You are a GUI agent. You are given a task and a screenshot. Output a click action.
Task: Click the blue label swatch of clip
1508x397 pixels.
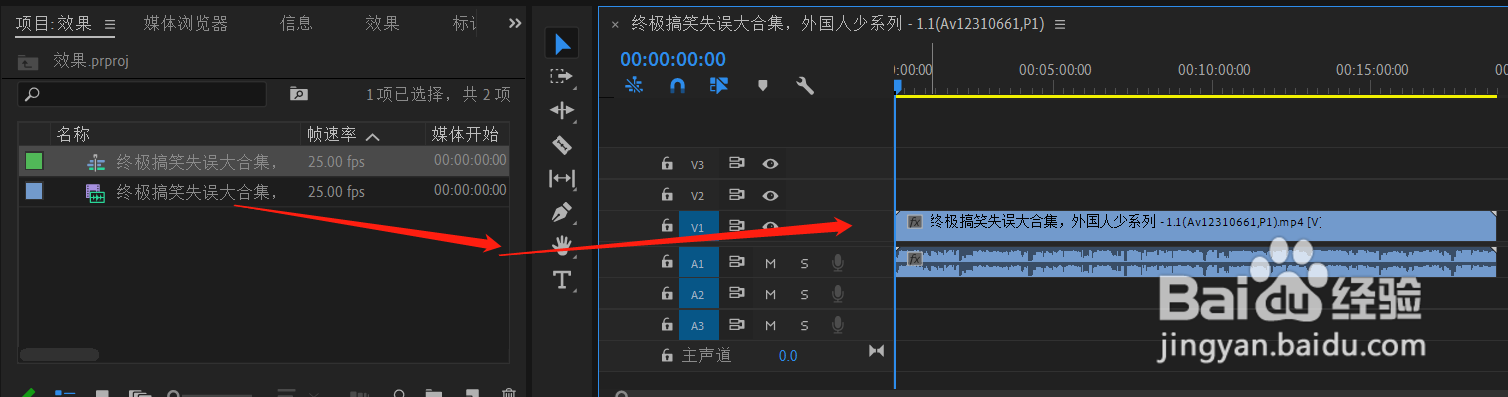34,192
